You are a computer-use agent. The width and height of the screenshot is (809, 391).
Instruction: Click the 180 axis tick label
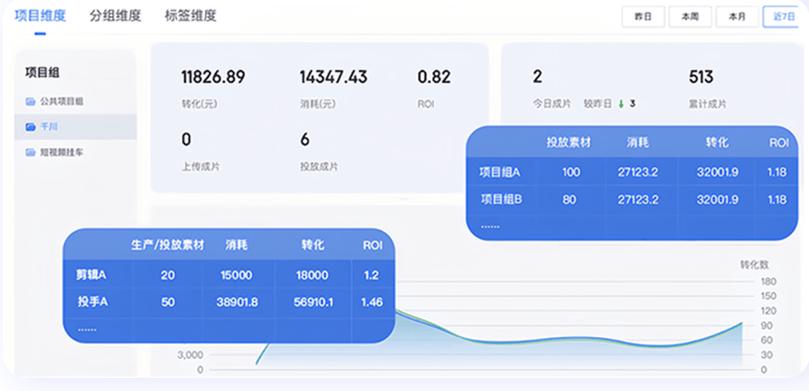pyautogui.click(x=768, y=282)
